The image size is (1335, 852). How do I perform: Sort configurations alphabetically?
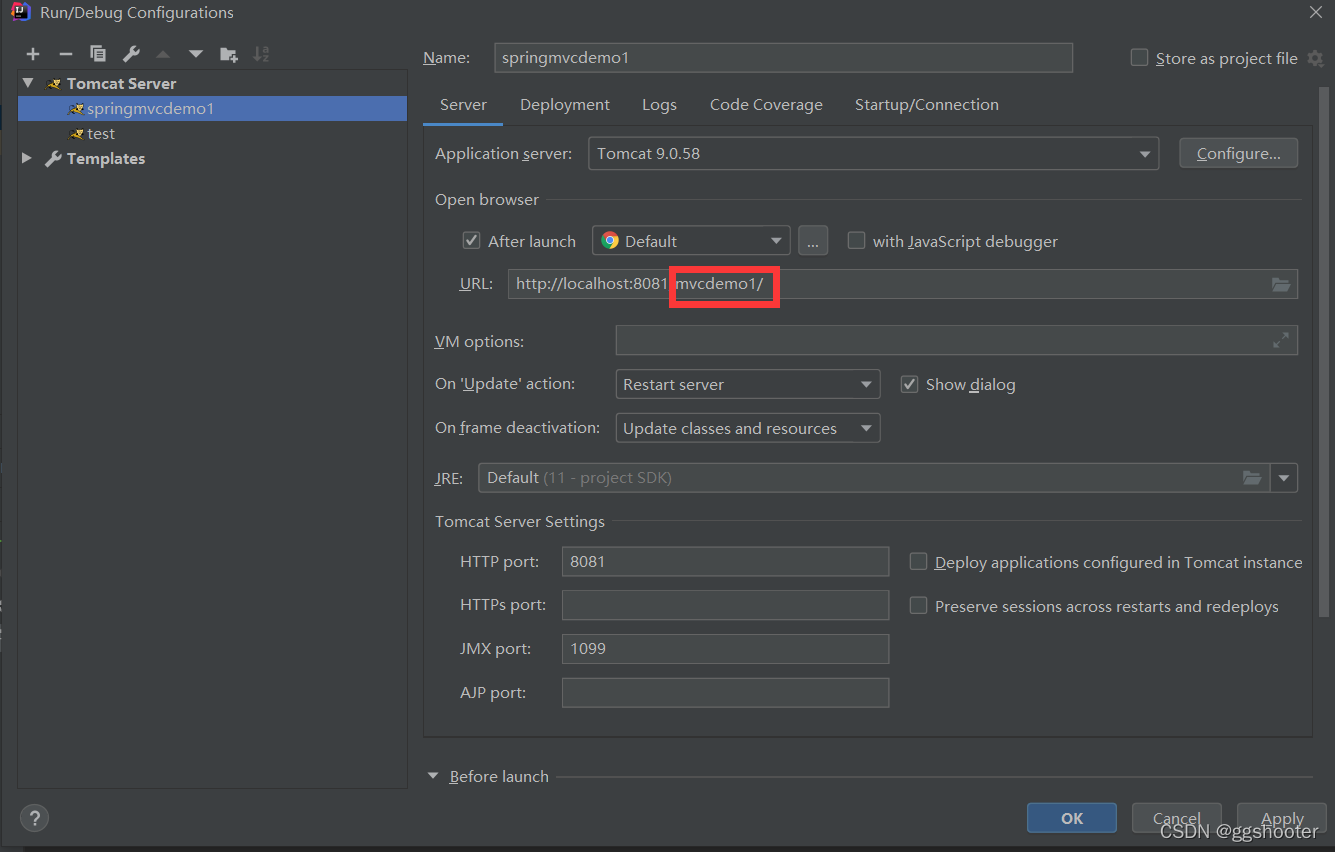261,54
